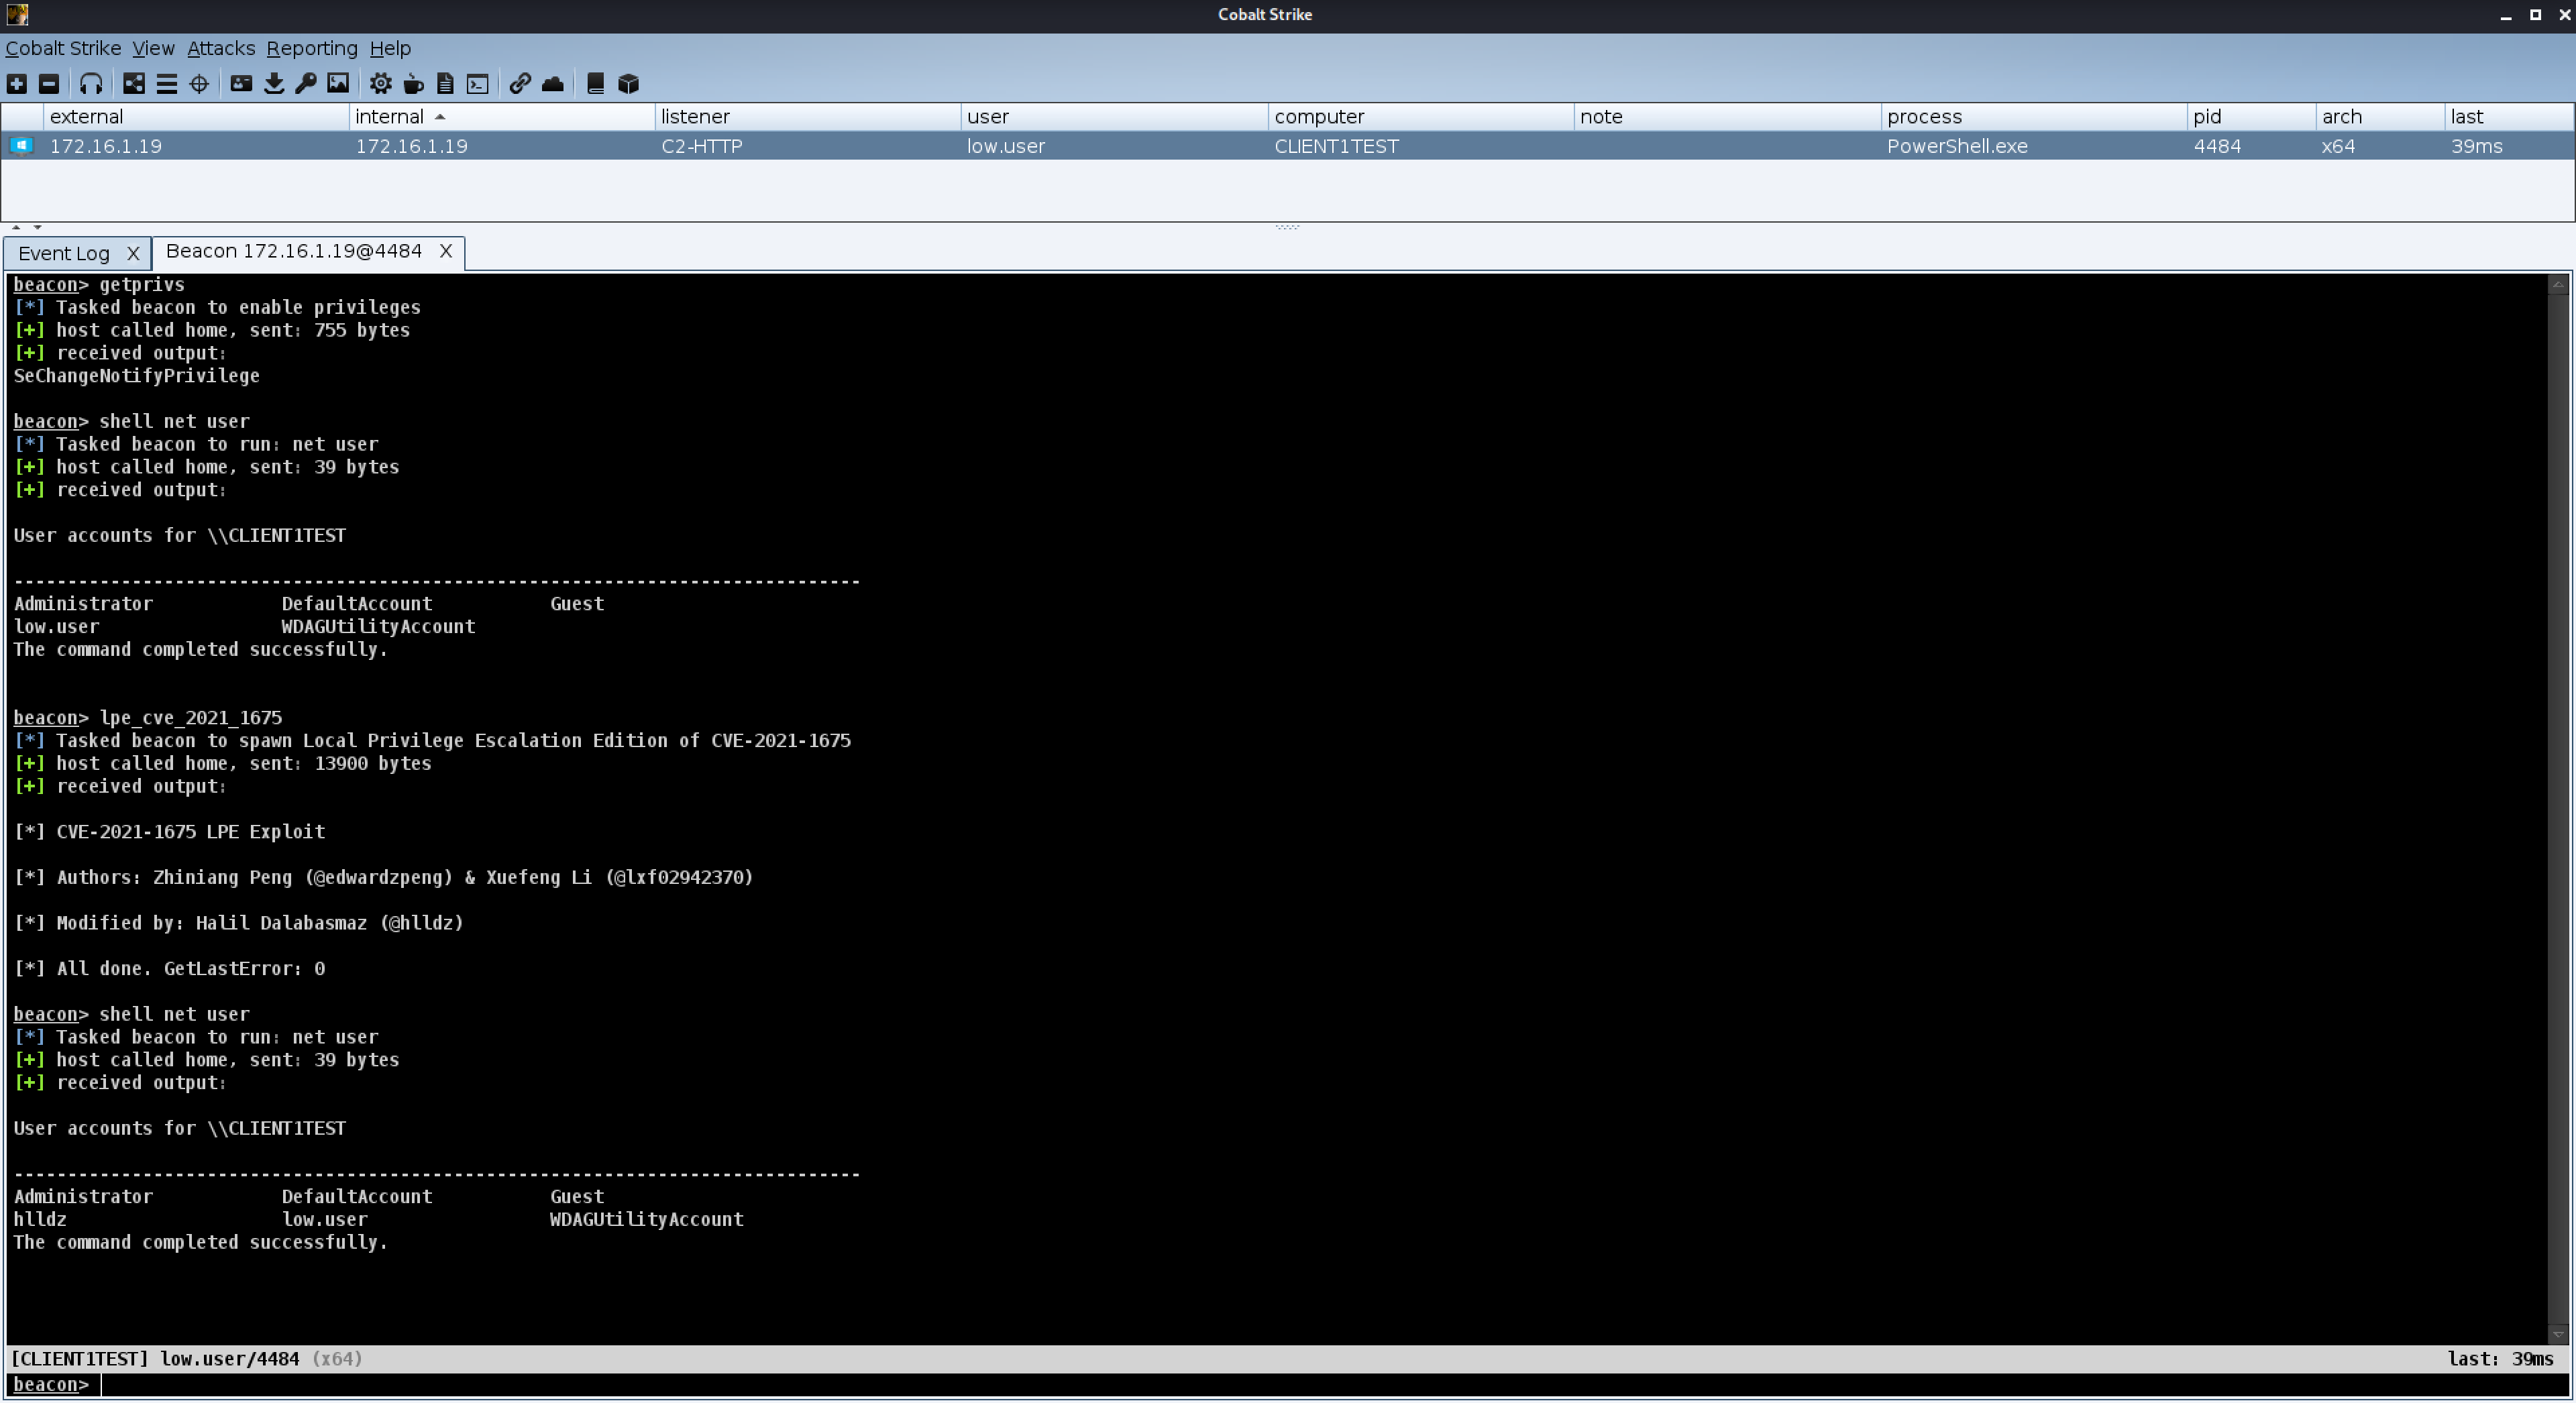Open Configure Listeners headphones icon
The width and height of the screenshot is (2576, 1403).
tap(91, 84)
